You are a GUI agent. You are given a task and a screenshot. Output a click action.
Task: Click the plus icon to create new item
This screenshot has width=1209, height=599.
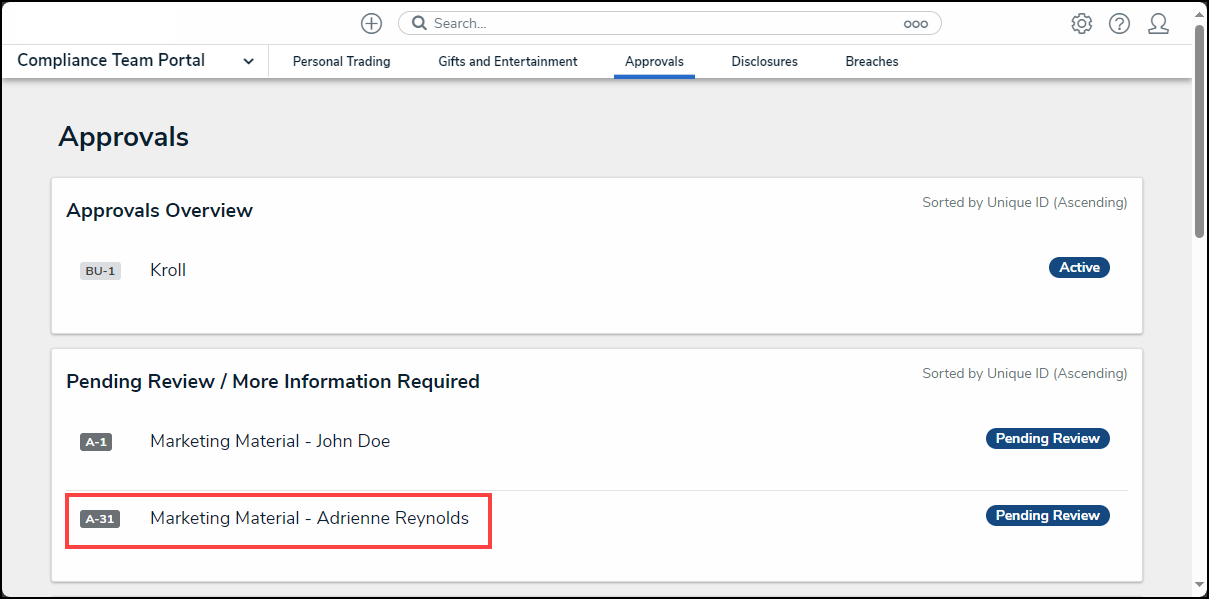[x=371, y=23]
